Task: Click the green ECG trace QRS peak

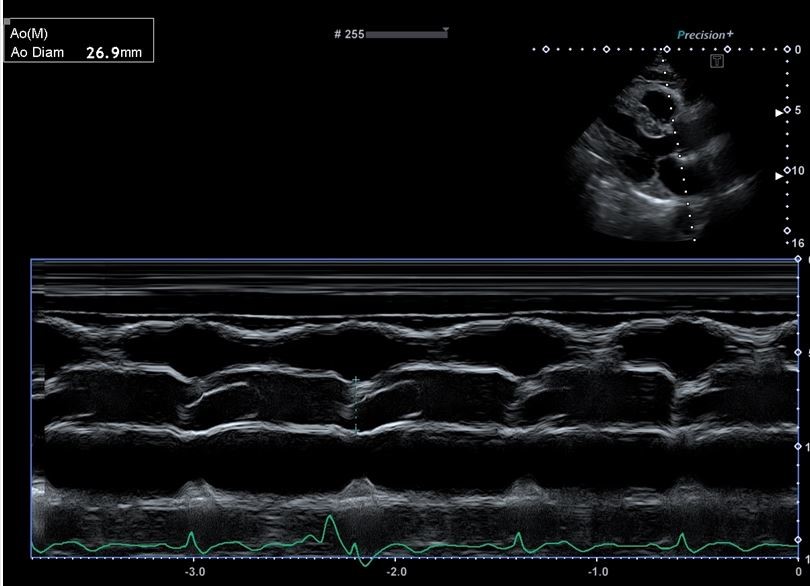Action: (x=328, y=520)
